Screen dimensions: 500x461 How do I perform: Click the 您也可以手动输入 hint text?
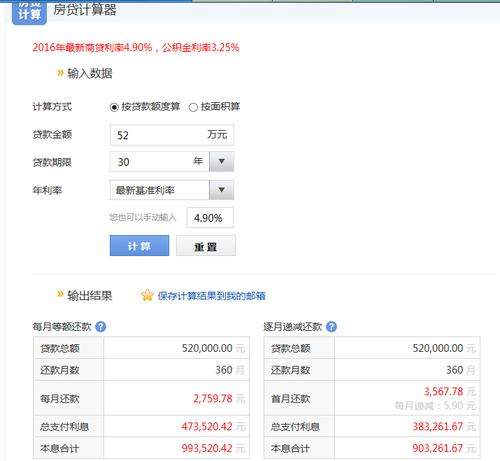point(143,217)
